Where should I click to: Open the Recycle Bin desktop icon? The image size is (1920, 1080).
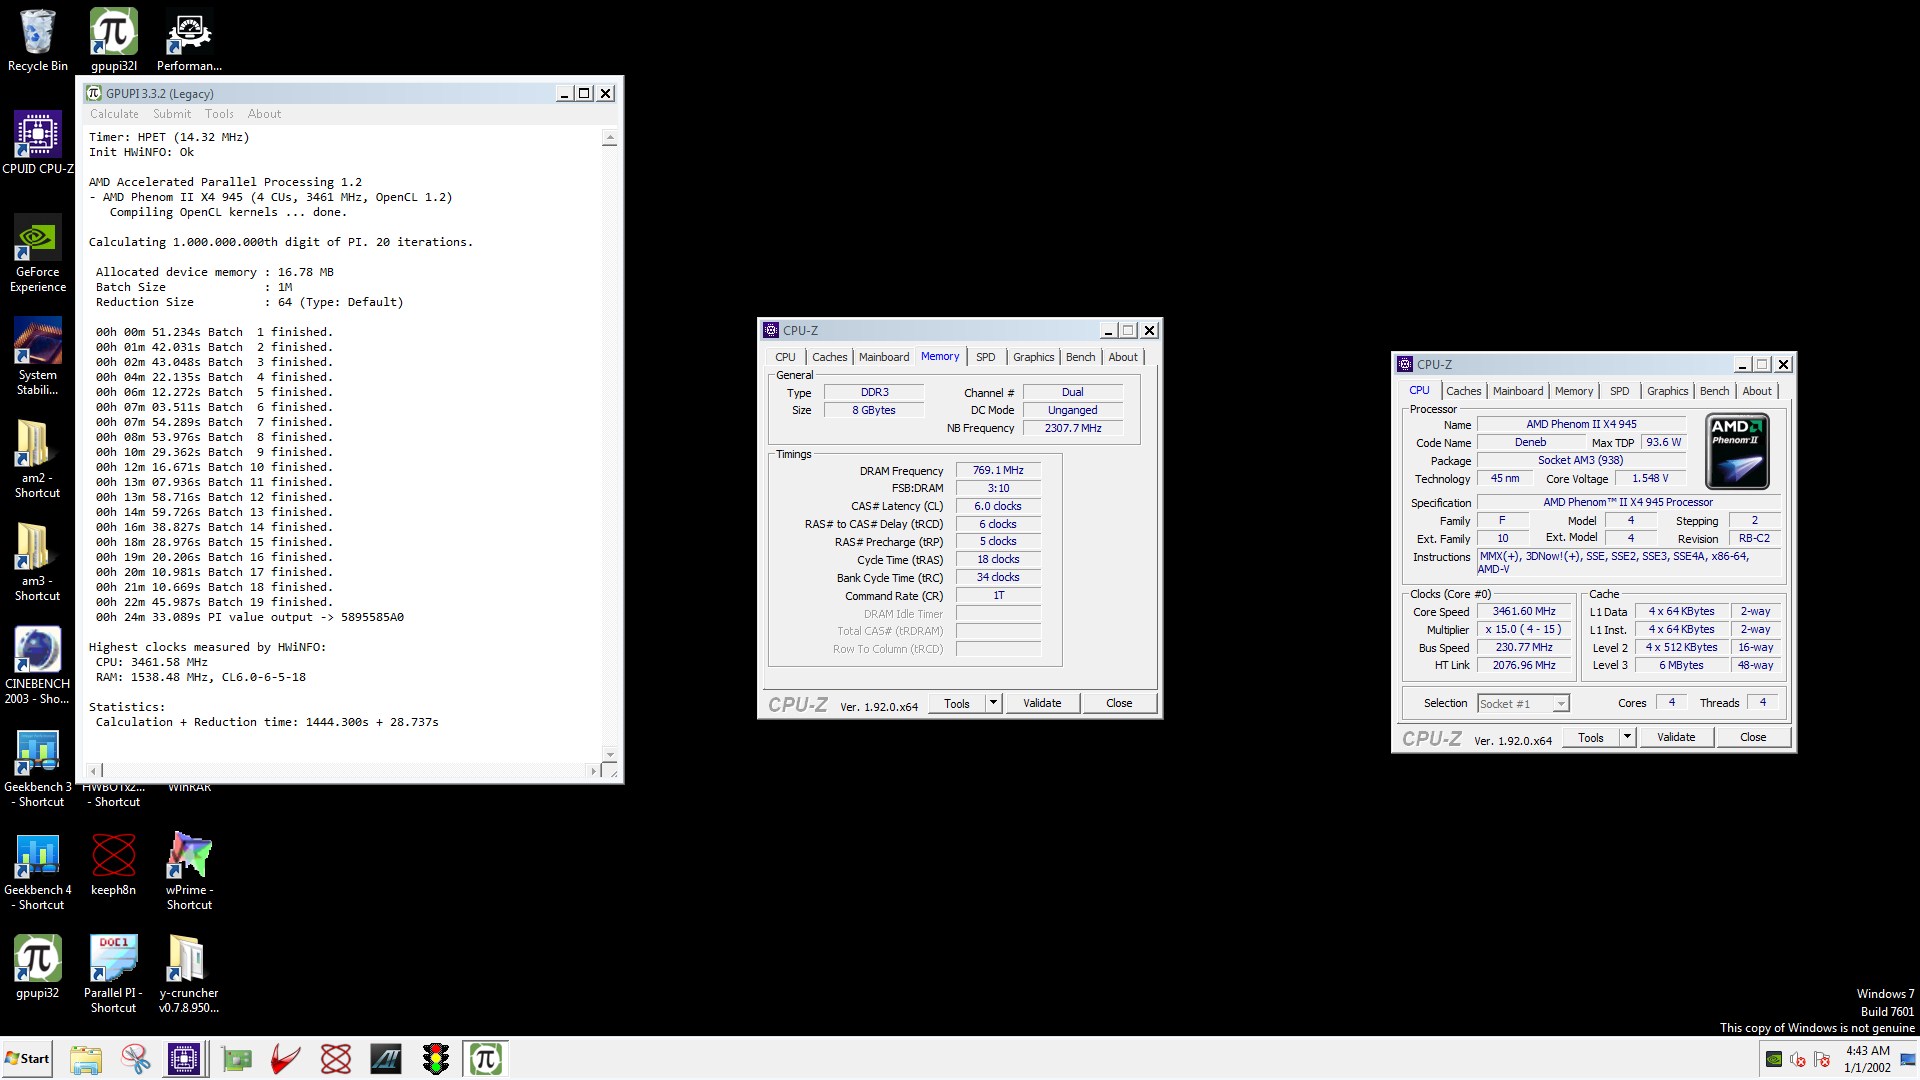37,40
